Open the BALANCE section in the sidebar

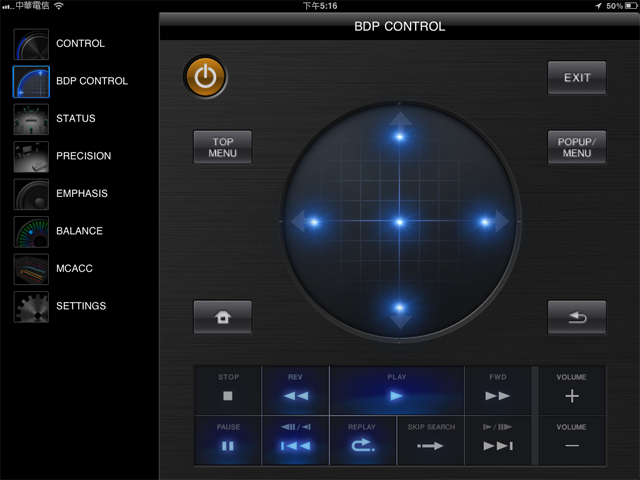click(80, 231)
